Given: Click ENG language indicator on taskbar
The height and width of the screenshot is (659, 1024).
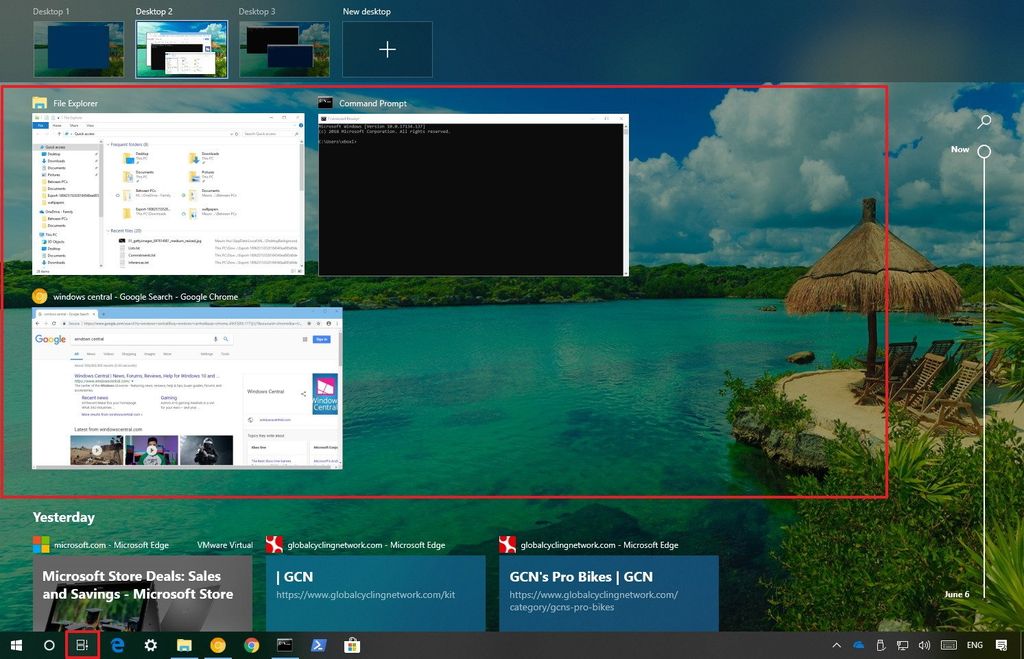Looking at the screenshot, I should pos(974,645).
